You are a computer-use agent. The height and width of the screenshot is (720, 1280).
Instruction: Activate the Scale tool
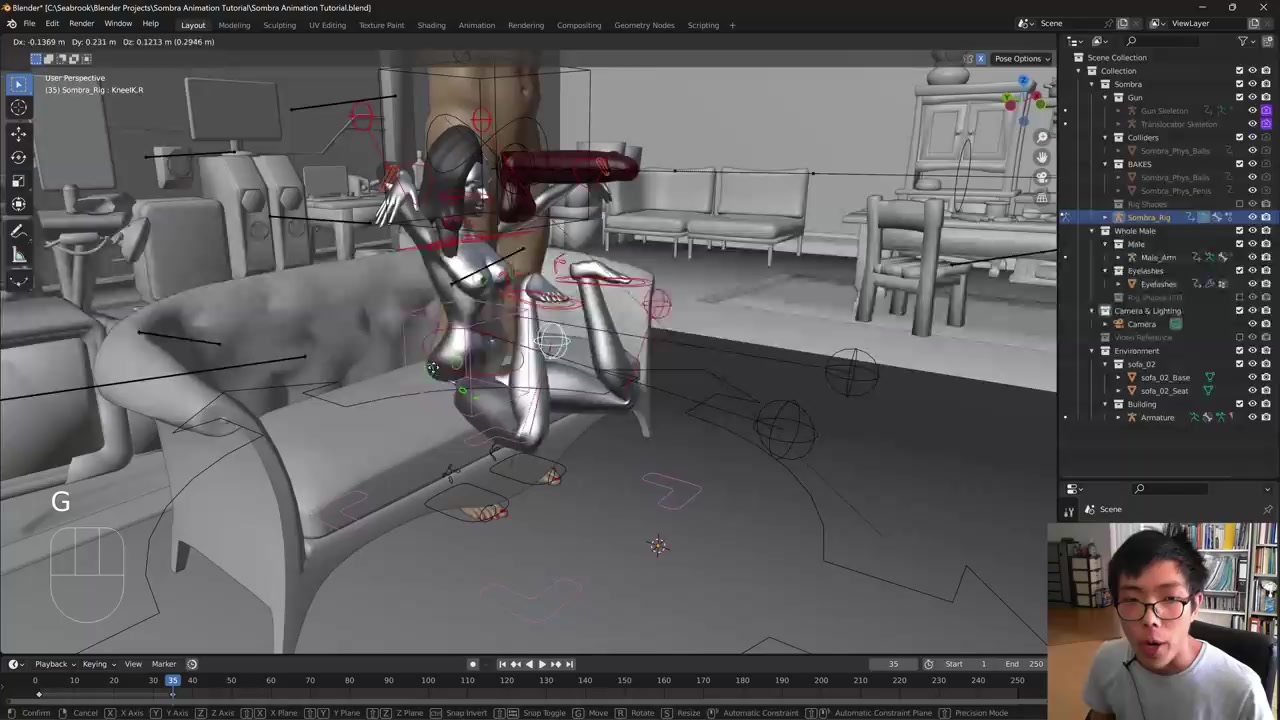tap(18, 181)
